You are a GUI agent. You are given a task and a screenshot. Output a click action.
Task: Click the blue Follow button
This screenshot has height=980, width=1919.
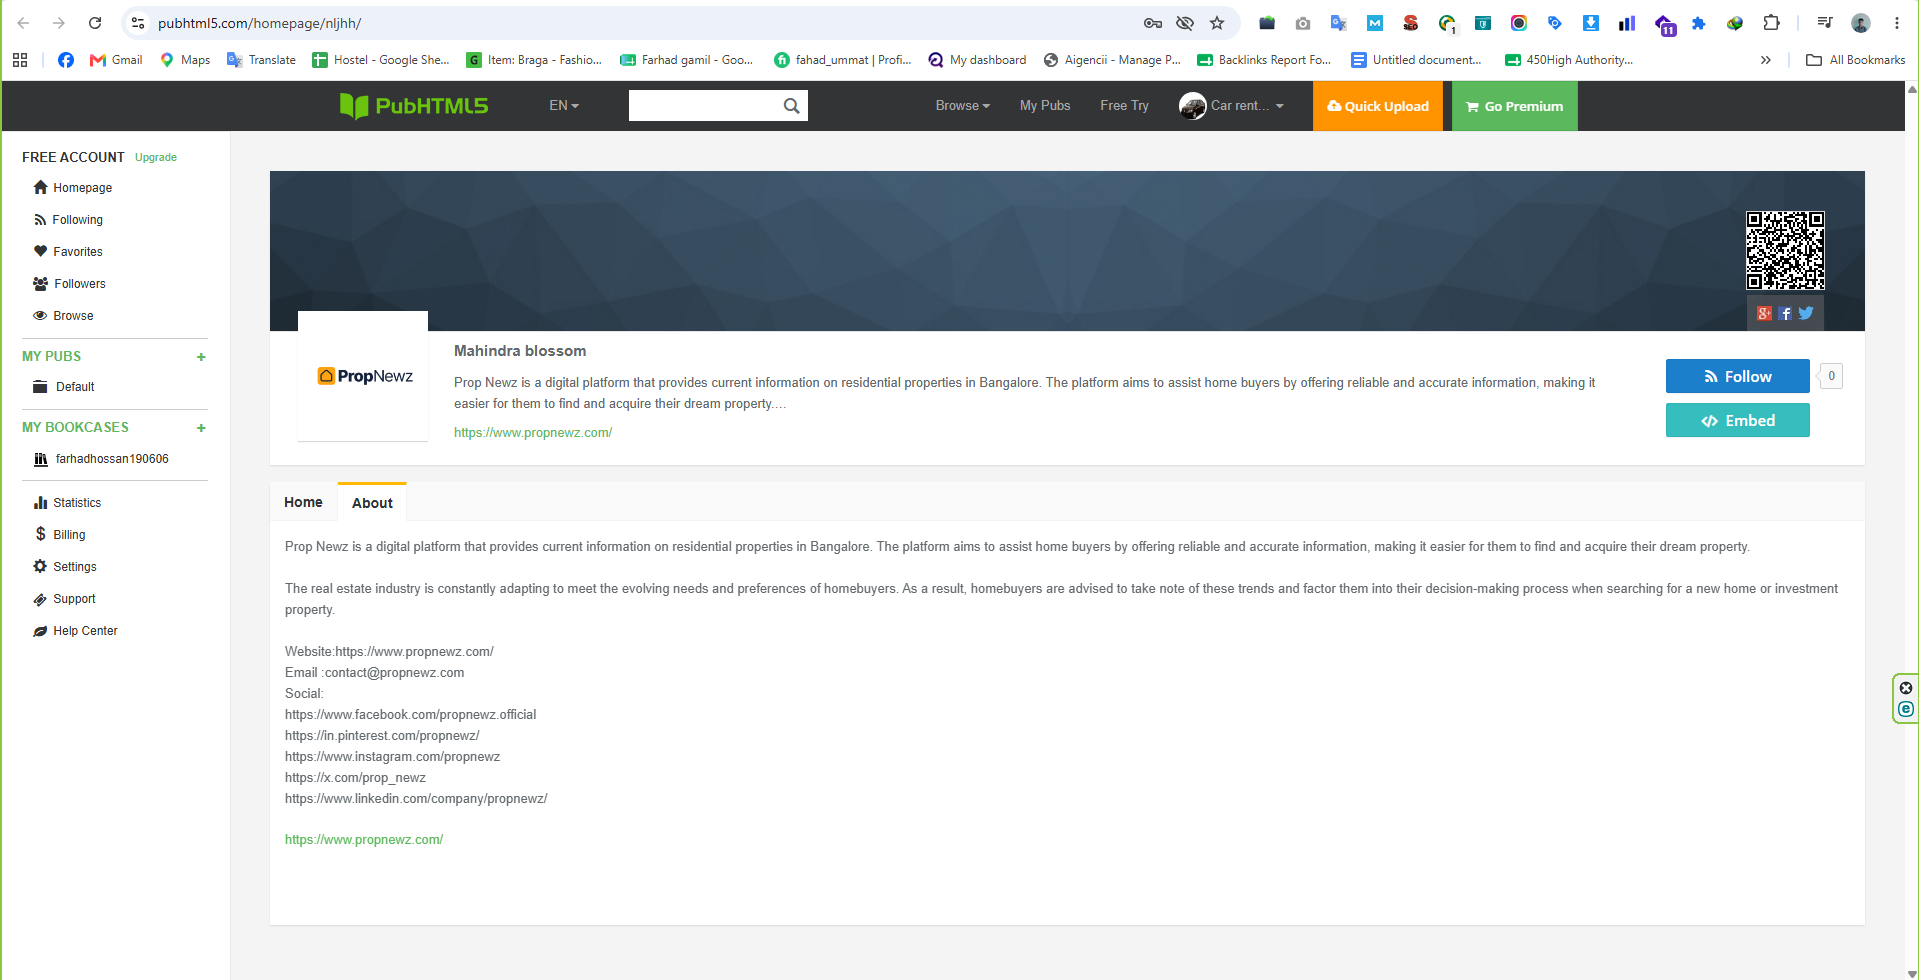tap(1737, 376)
